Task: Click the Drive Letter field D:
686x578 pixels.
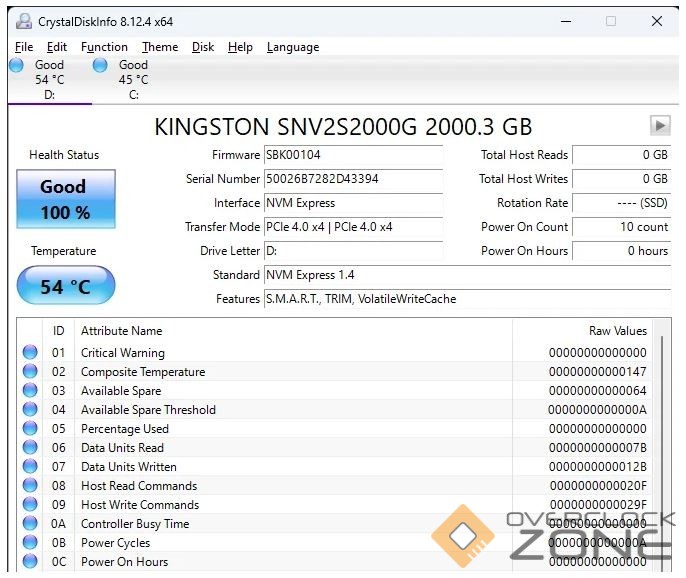Action: (354, 251)
